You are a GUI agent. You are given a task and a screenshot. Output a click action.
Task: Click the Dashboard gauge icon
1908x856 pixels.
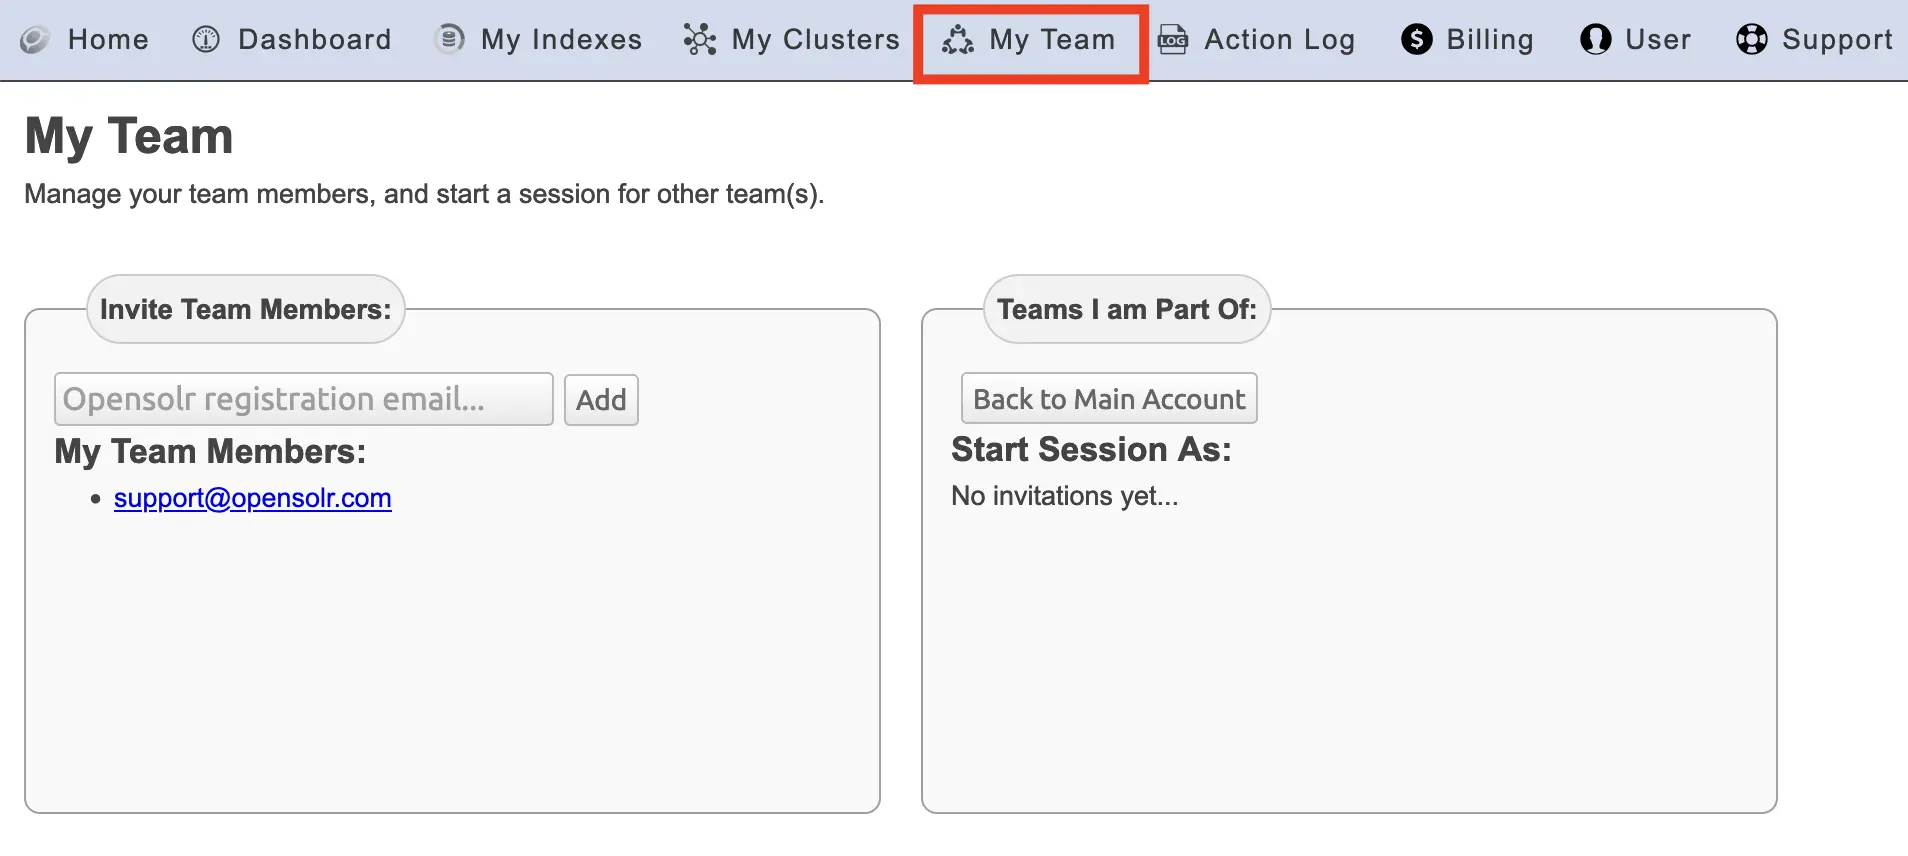(206, 40)
